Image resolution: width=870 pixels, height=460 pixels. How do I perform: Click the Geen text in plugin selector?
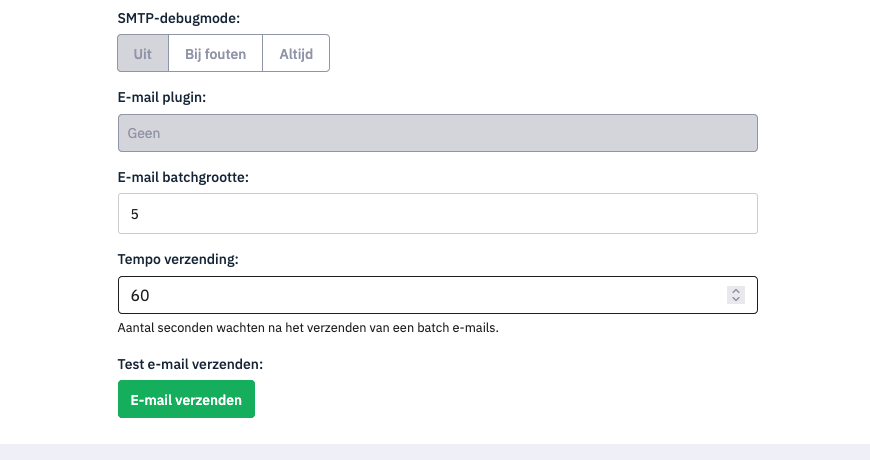[x=144, y=133]
